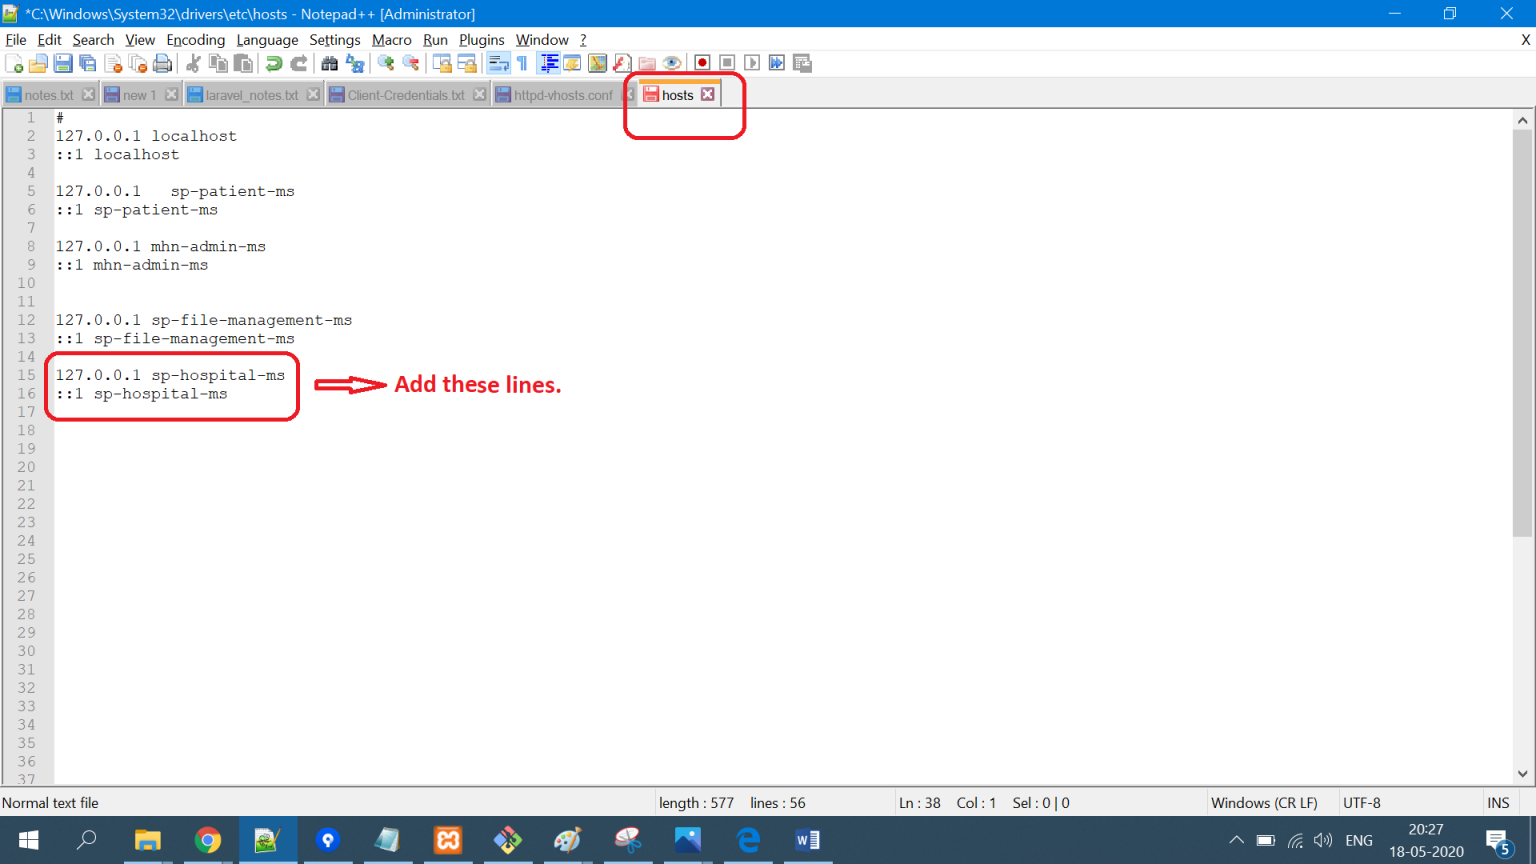Toggle the Document Map panel icon
The height and width of the screenshot is (864, 1536).
[x=597, y=63]
